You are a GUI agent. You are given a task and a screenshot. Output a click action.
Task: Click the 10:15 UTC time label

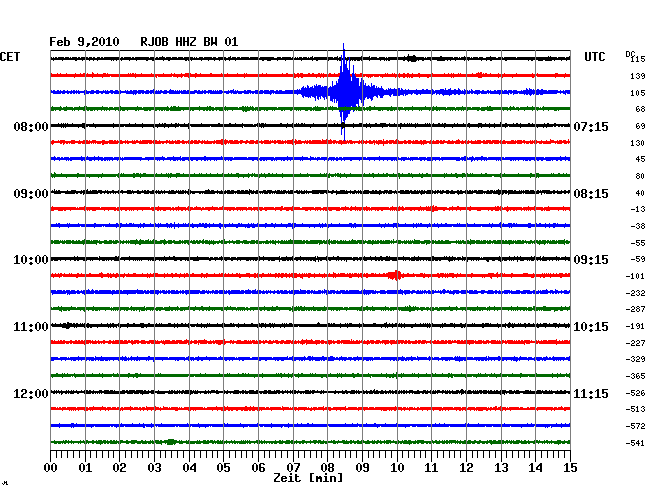point(591,327)
